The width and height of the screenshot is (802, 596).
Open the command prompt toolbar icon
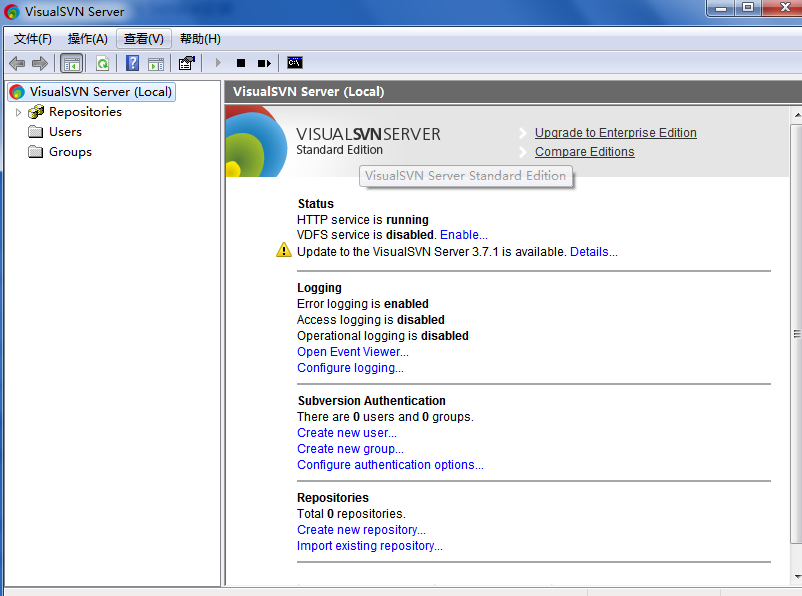point(295,62)
